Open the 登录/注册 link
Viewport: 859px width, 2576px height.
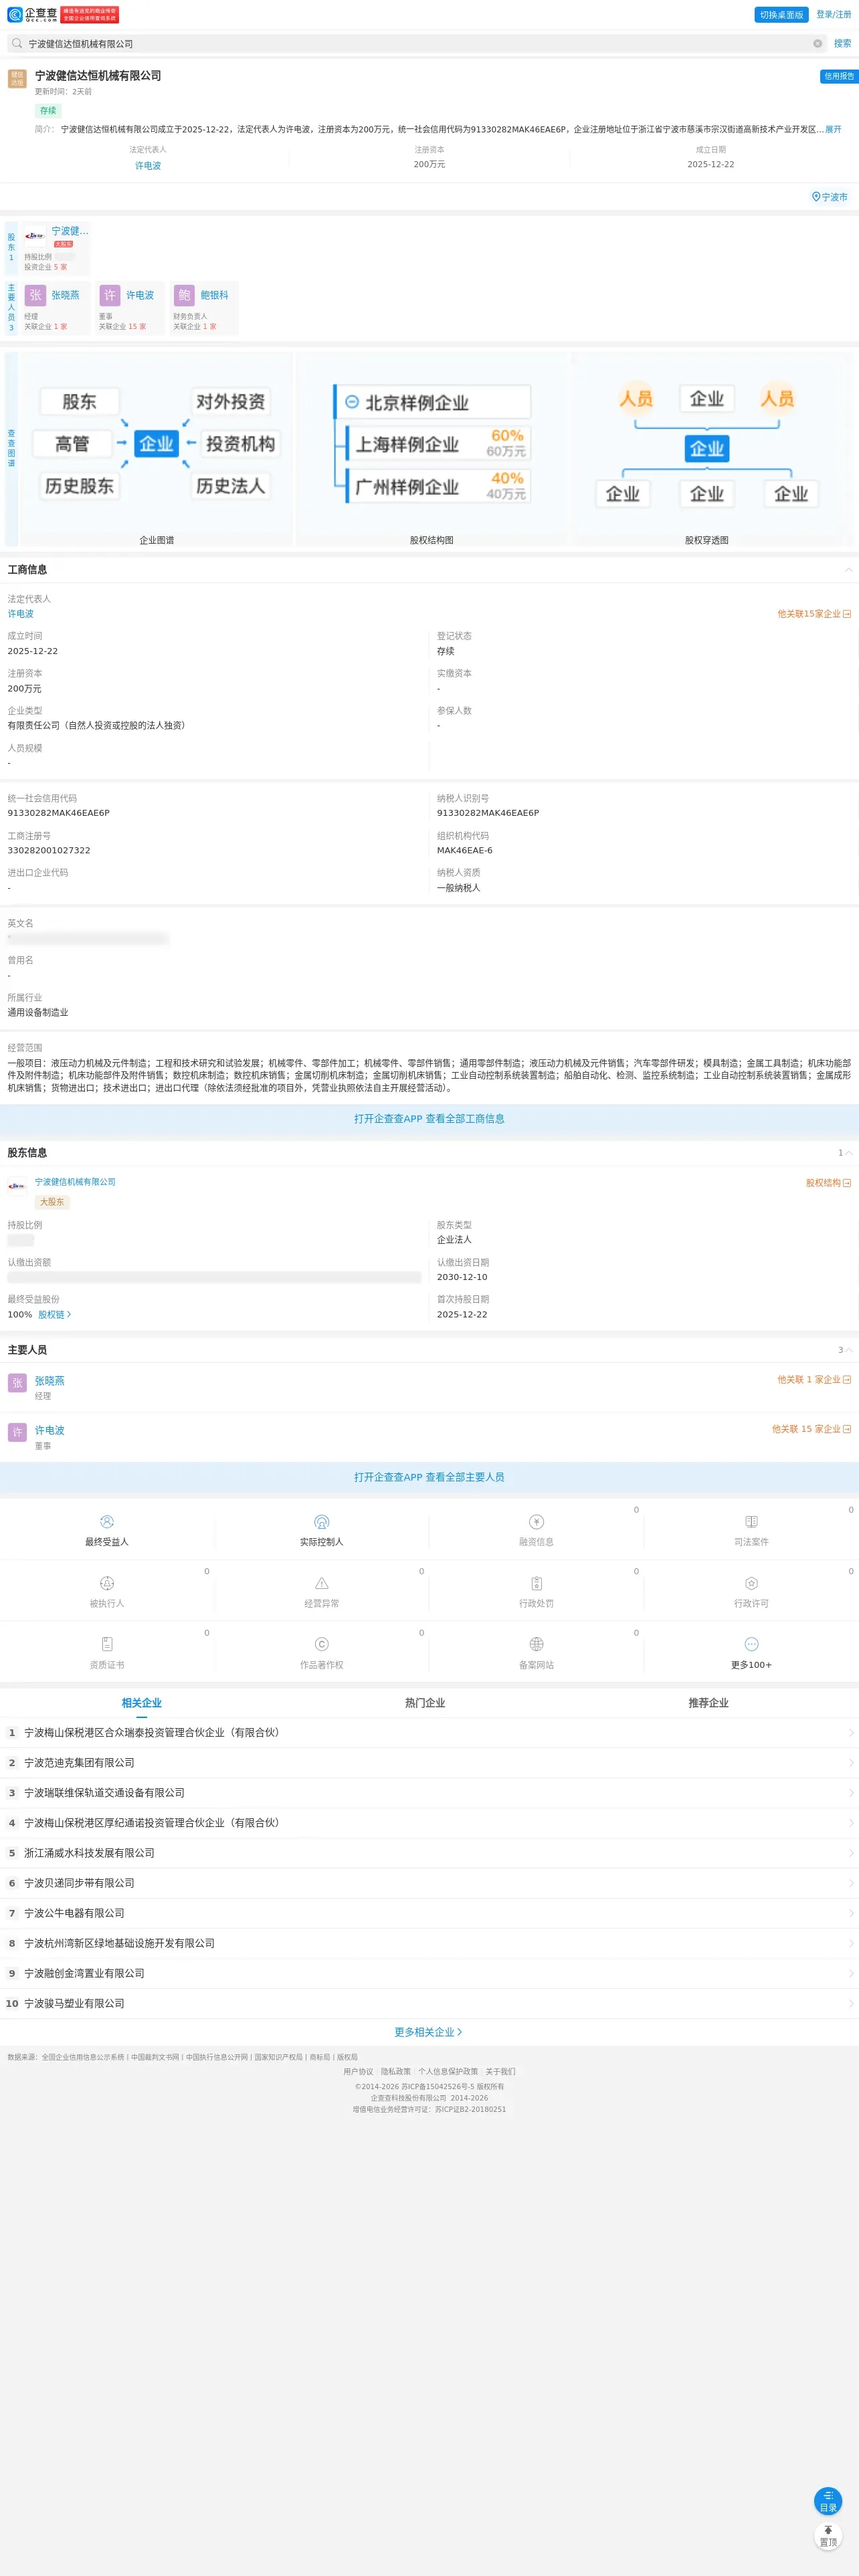click(x=834, y=15)
